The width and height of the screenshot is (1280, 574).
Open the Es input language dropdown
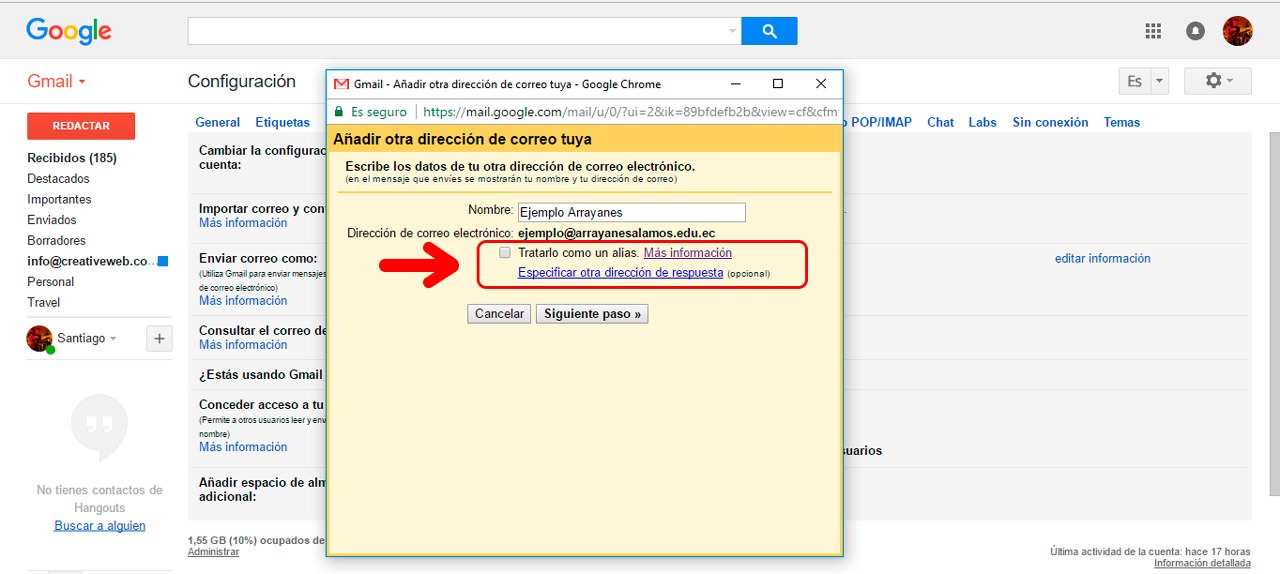point(1159,81)
